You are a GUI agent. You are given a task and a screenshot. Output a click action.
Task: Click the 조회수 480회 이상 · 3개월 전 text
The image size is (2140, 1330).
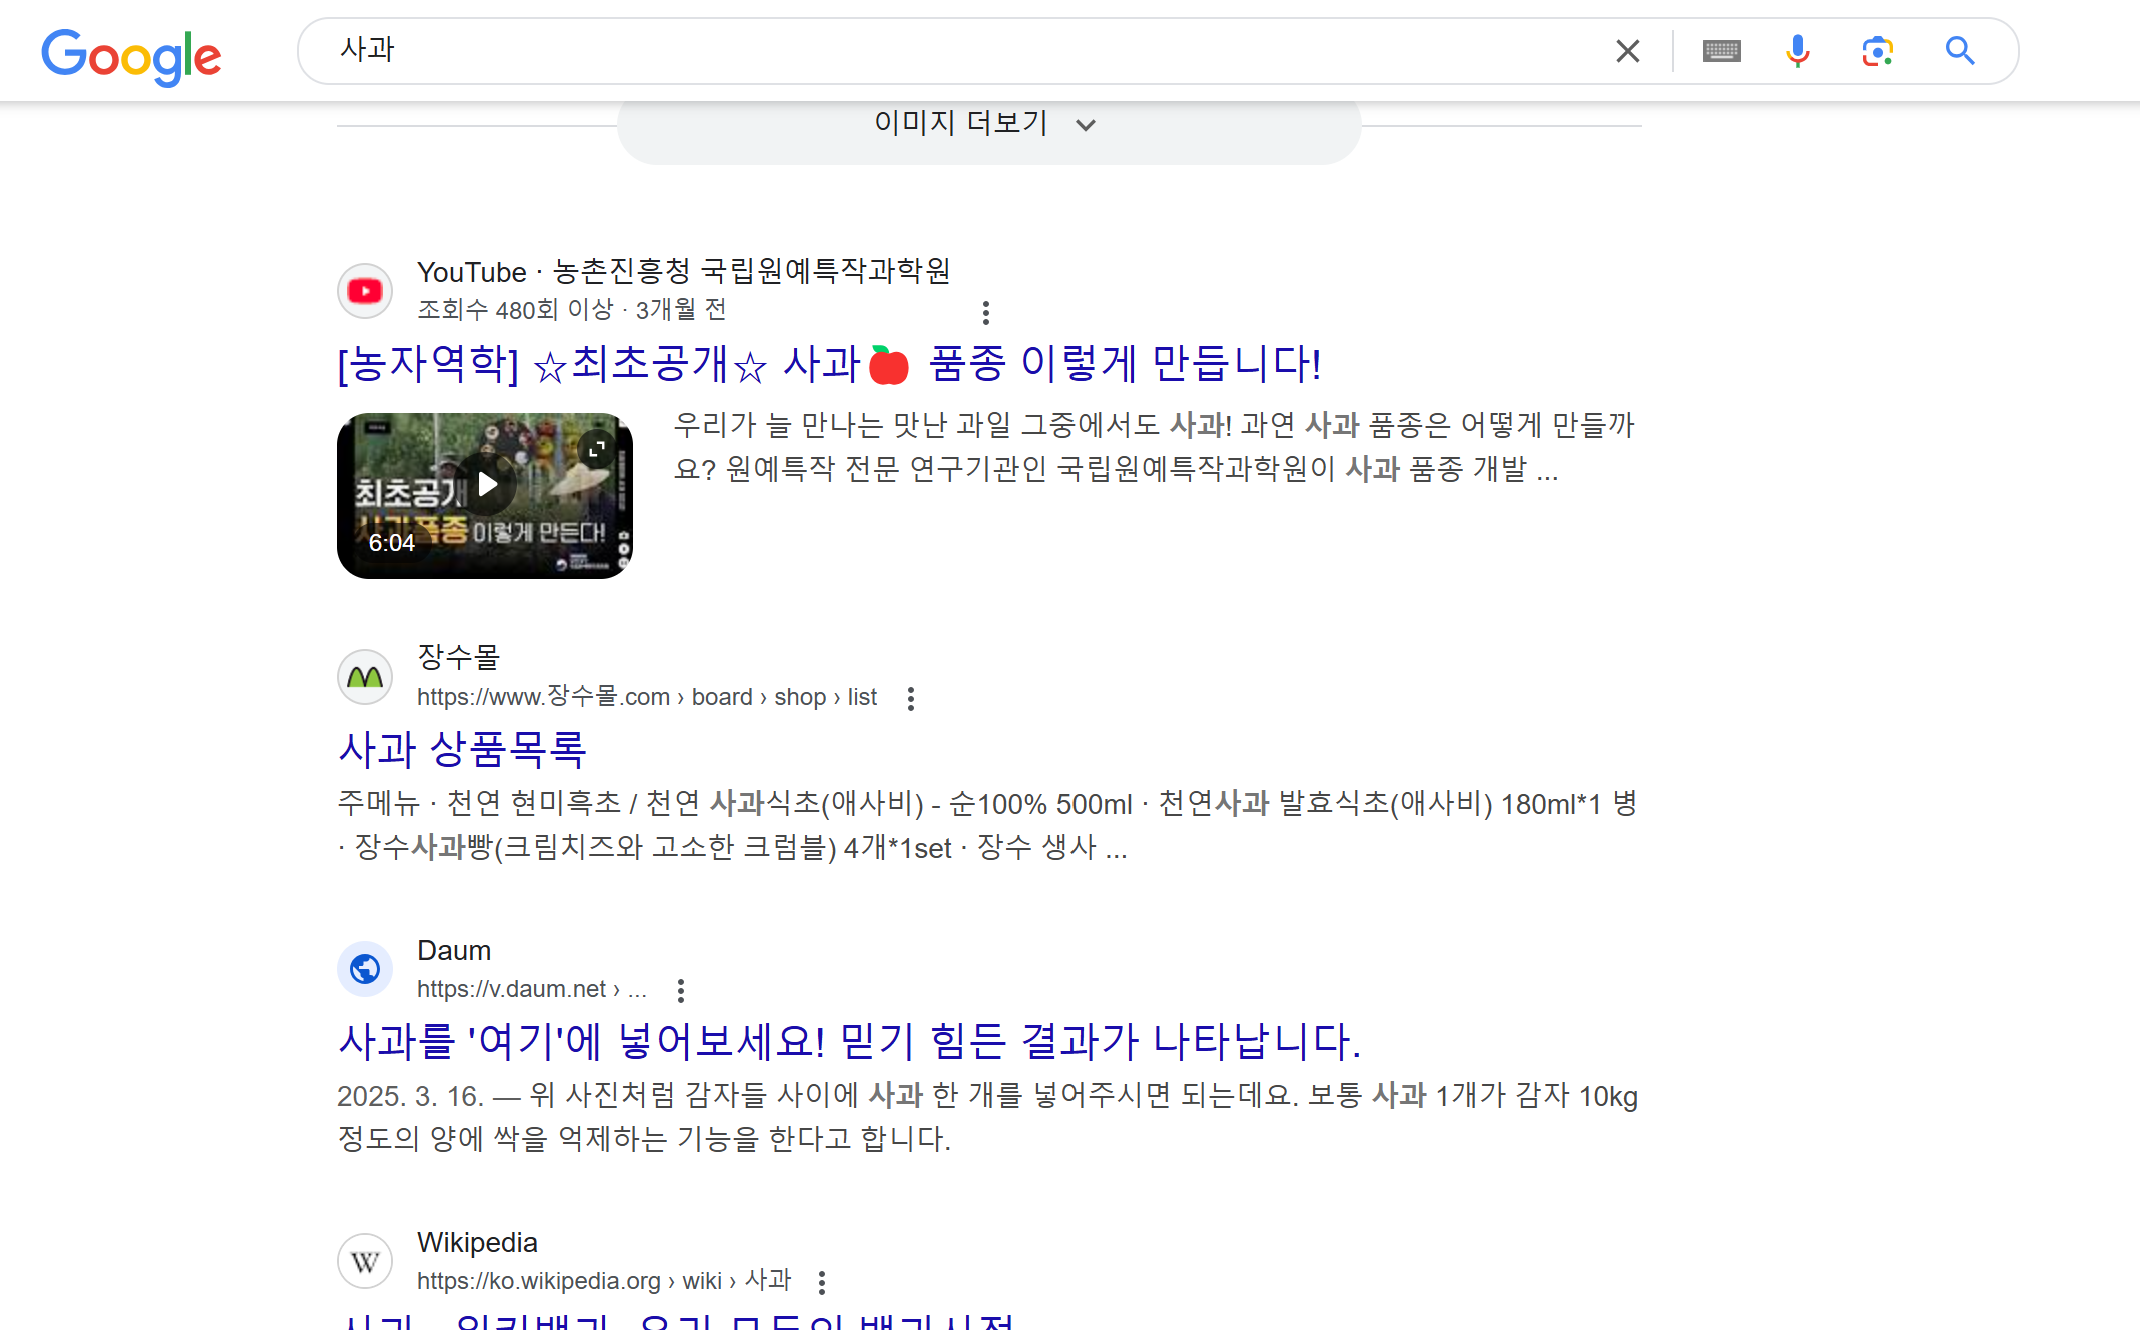(x=572, y=310)
